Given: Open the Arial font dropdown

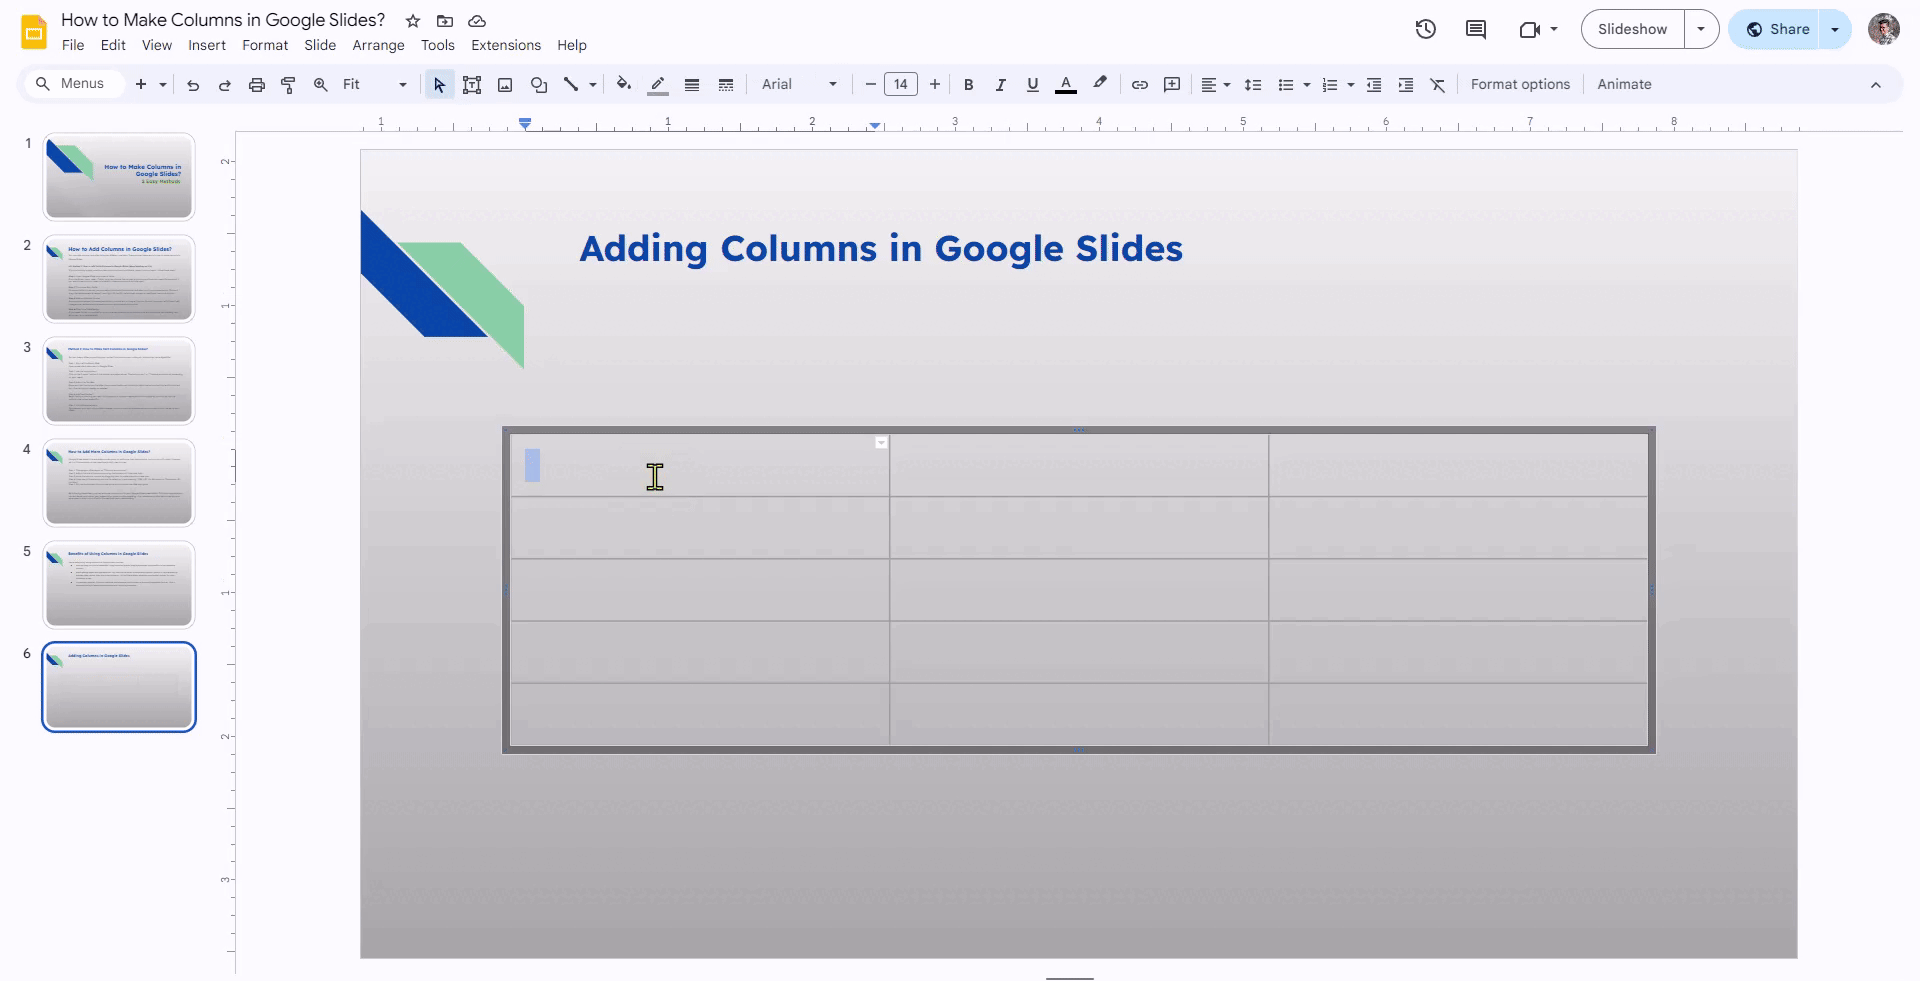Looking at the screenshot, I should coord(799,85).
